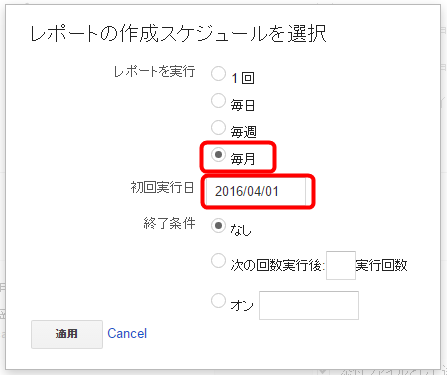Click the 1回 label text
Screen dimensions: 447x375
click(x=243, y=78)
